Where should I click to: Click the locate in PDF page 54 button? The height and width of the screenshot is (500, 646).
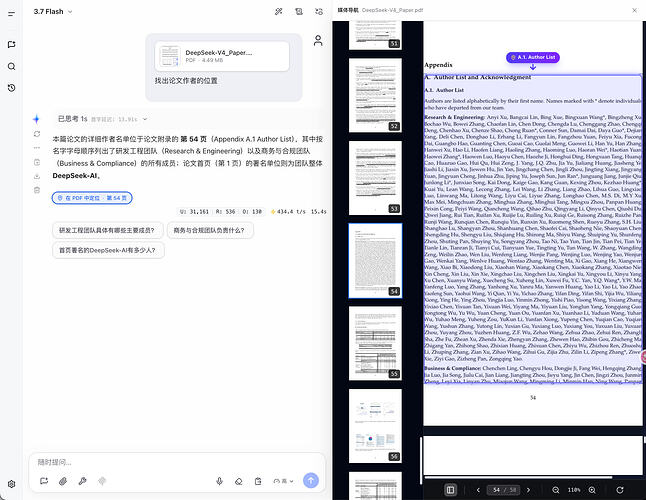click(x=92, y=198)
